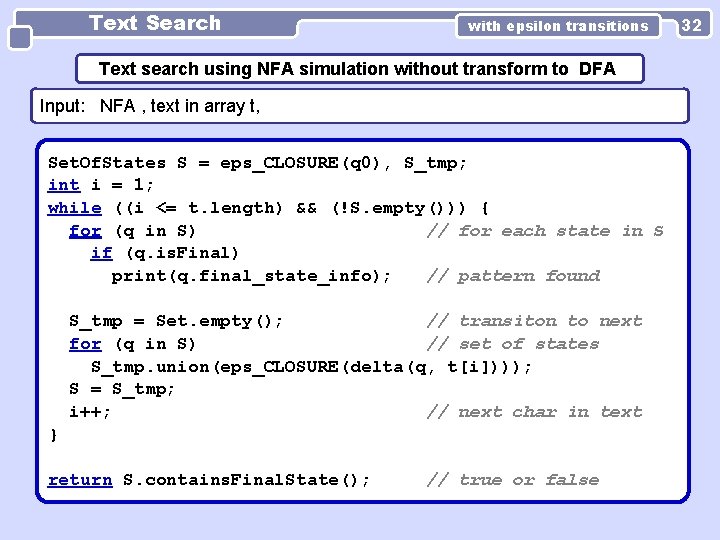Viewport: 720px width, 540px height.
Task: Click the closing brace of the while loop
Action: pyautogui.click(x=54, y=434)
